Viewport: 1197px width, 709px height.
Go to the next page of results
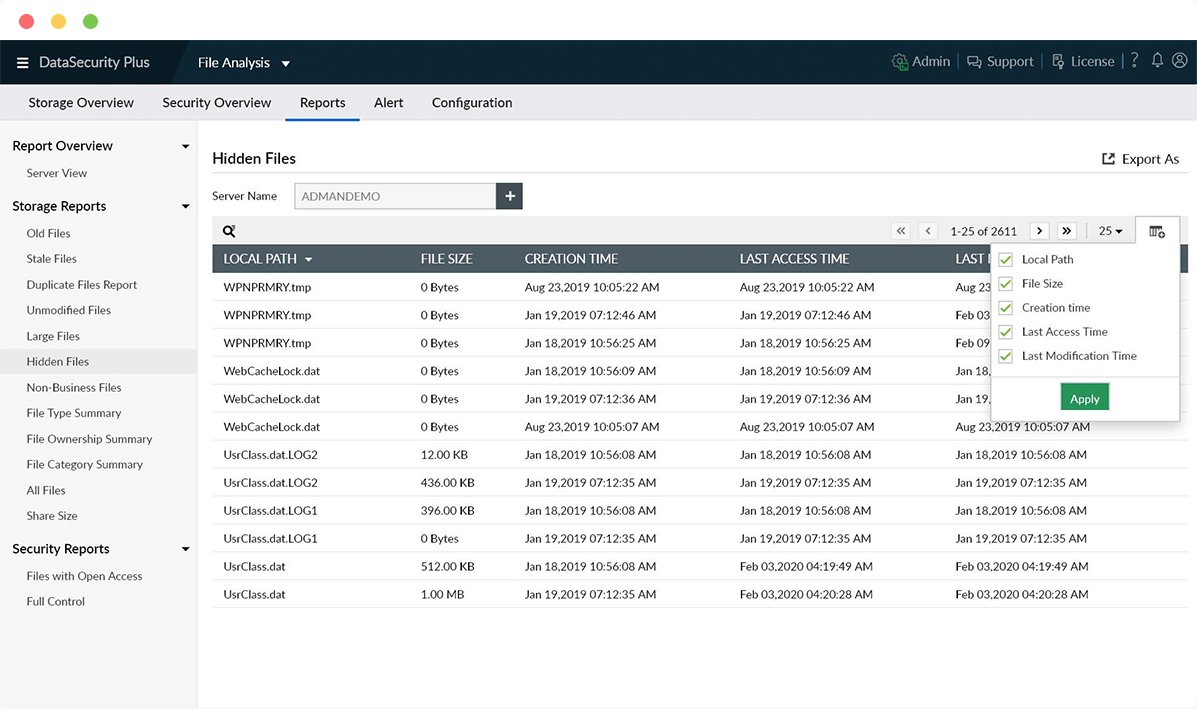click(1040, 231)
